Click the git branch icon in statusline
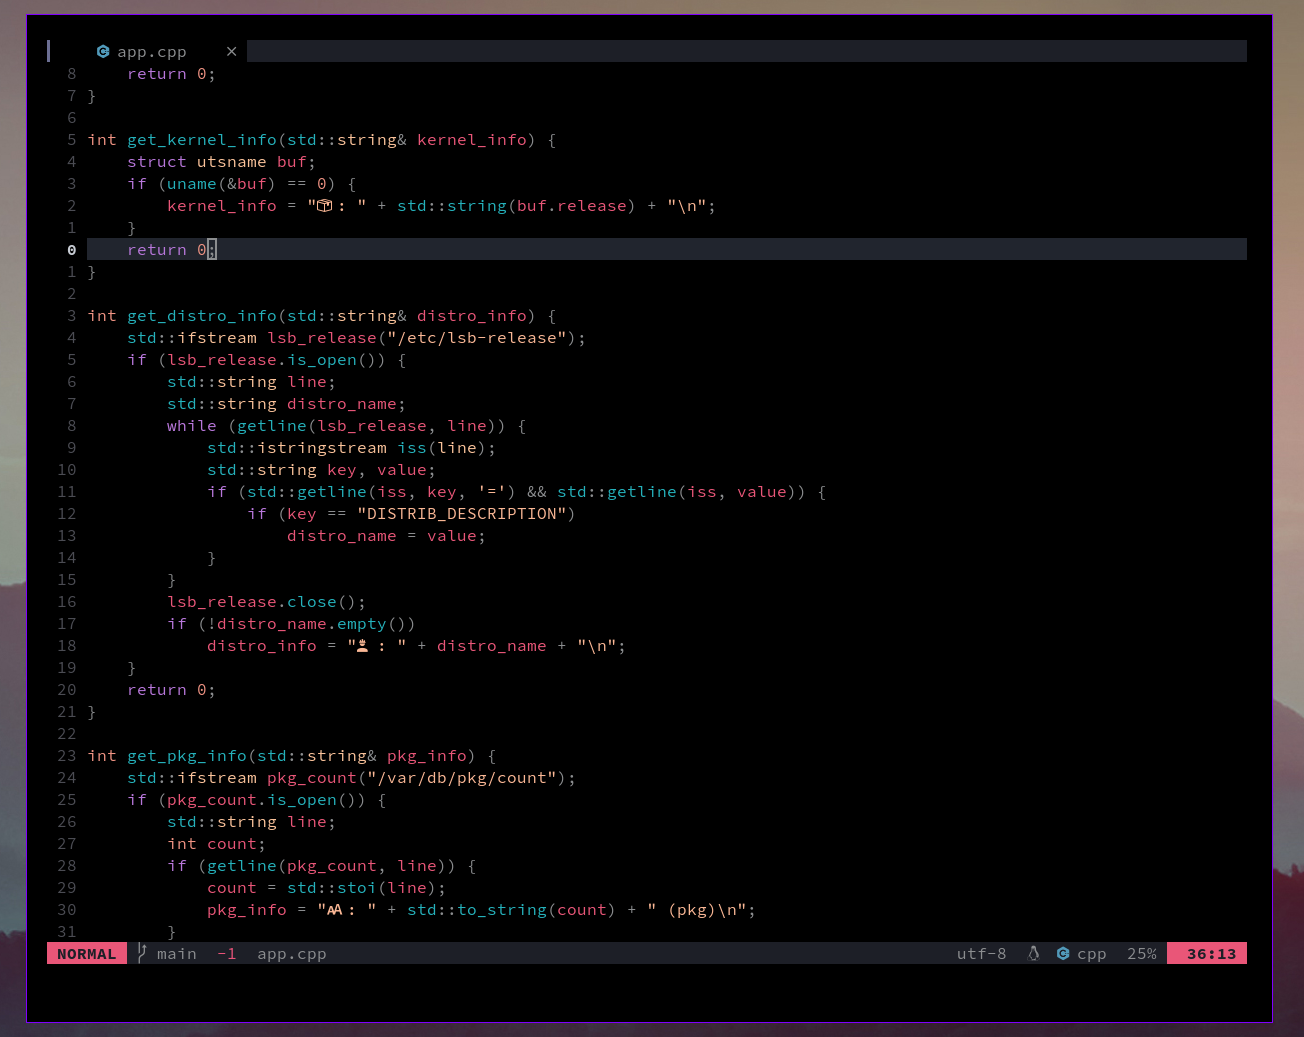Image resolution: width=1304 pixels, height=1037 pixels. [x=142, y=953]
